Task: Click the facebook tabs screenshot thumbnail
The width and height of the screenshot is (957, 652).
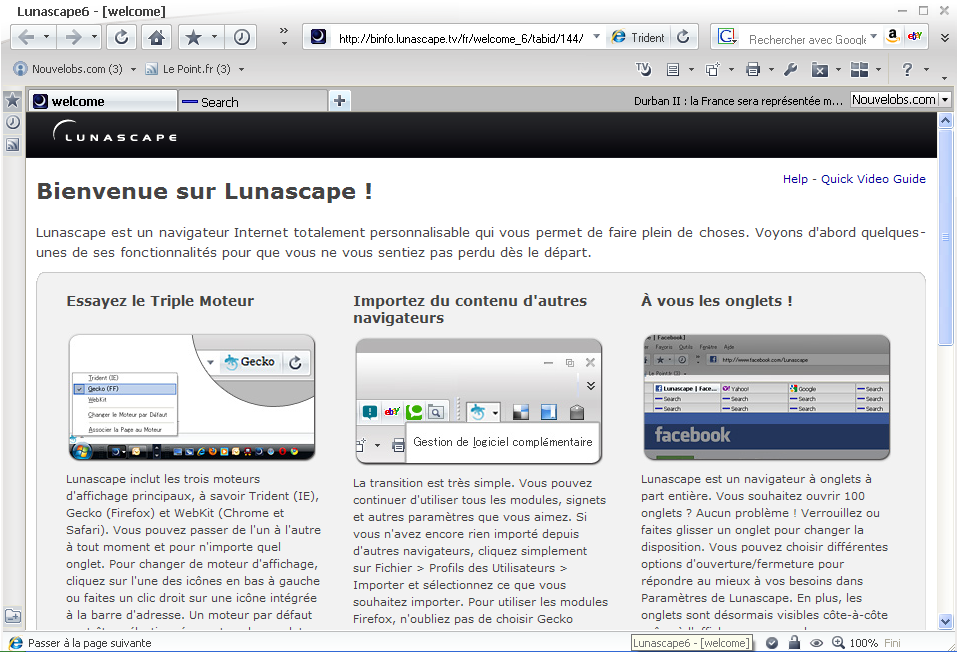Action: [x=767, y=397]
